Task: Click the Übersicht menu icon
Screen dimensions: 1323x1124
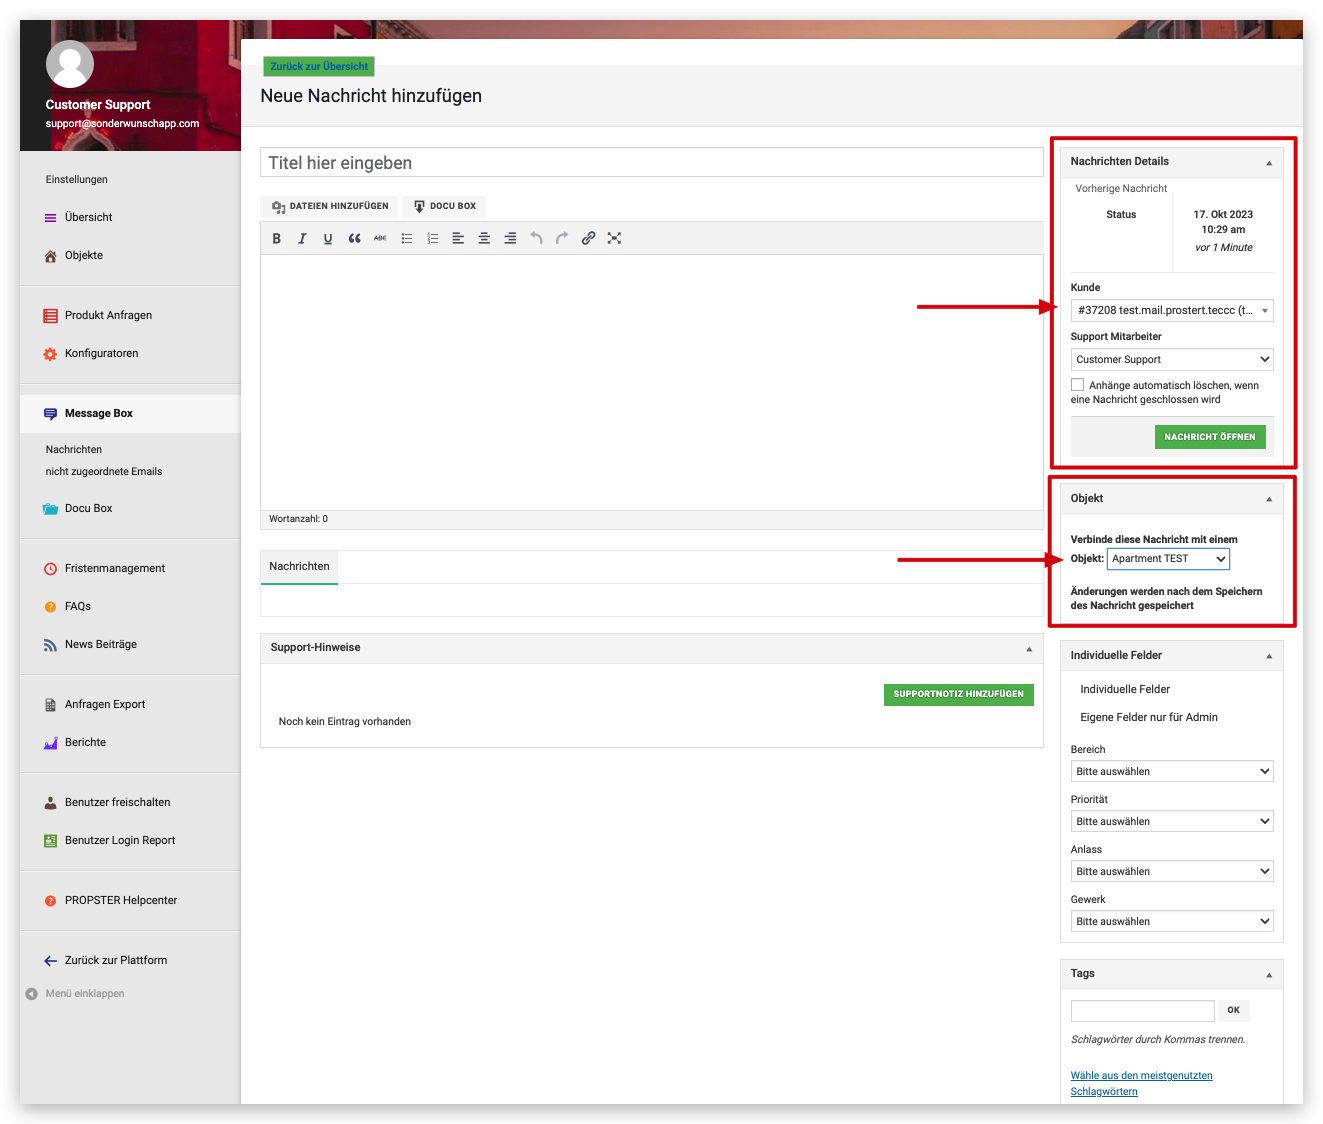Action: point(50,218)
